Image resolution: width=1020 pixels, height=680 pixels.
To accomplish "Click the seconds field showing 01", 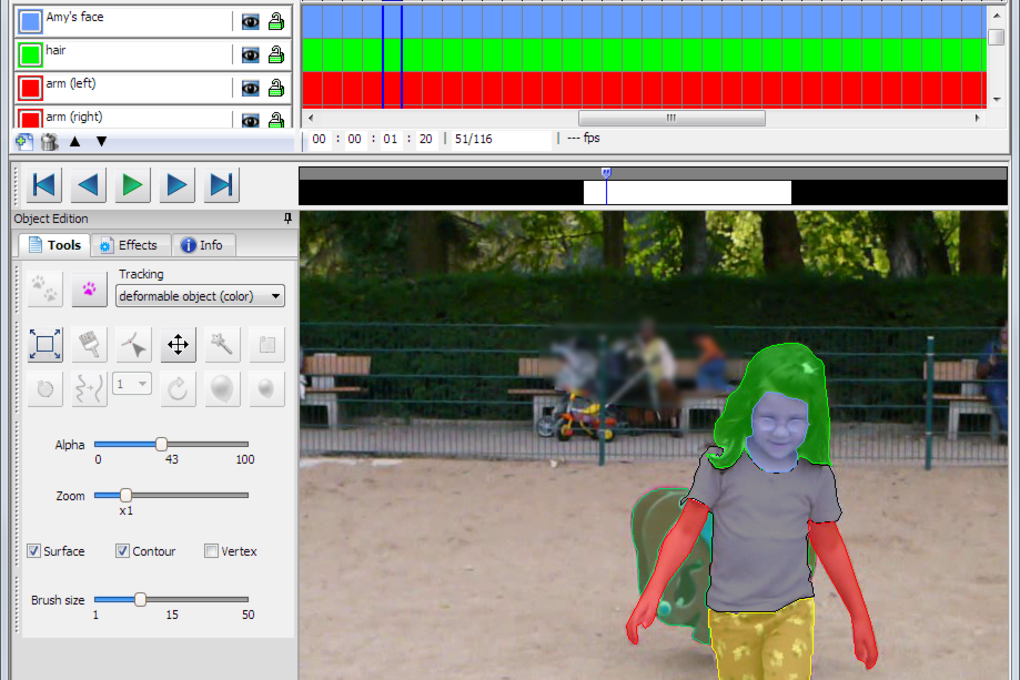I will pyautogui.click(x=390, y=139).
